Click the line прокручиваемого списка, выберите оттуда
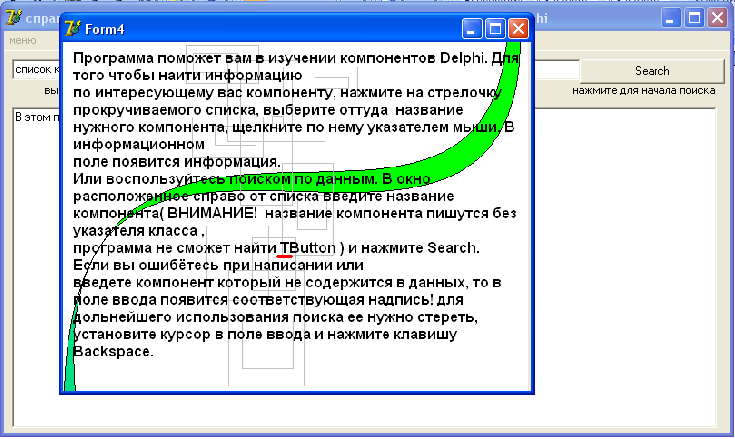735x439 pixels. click(268, 110)
